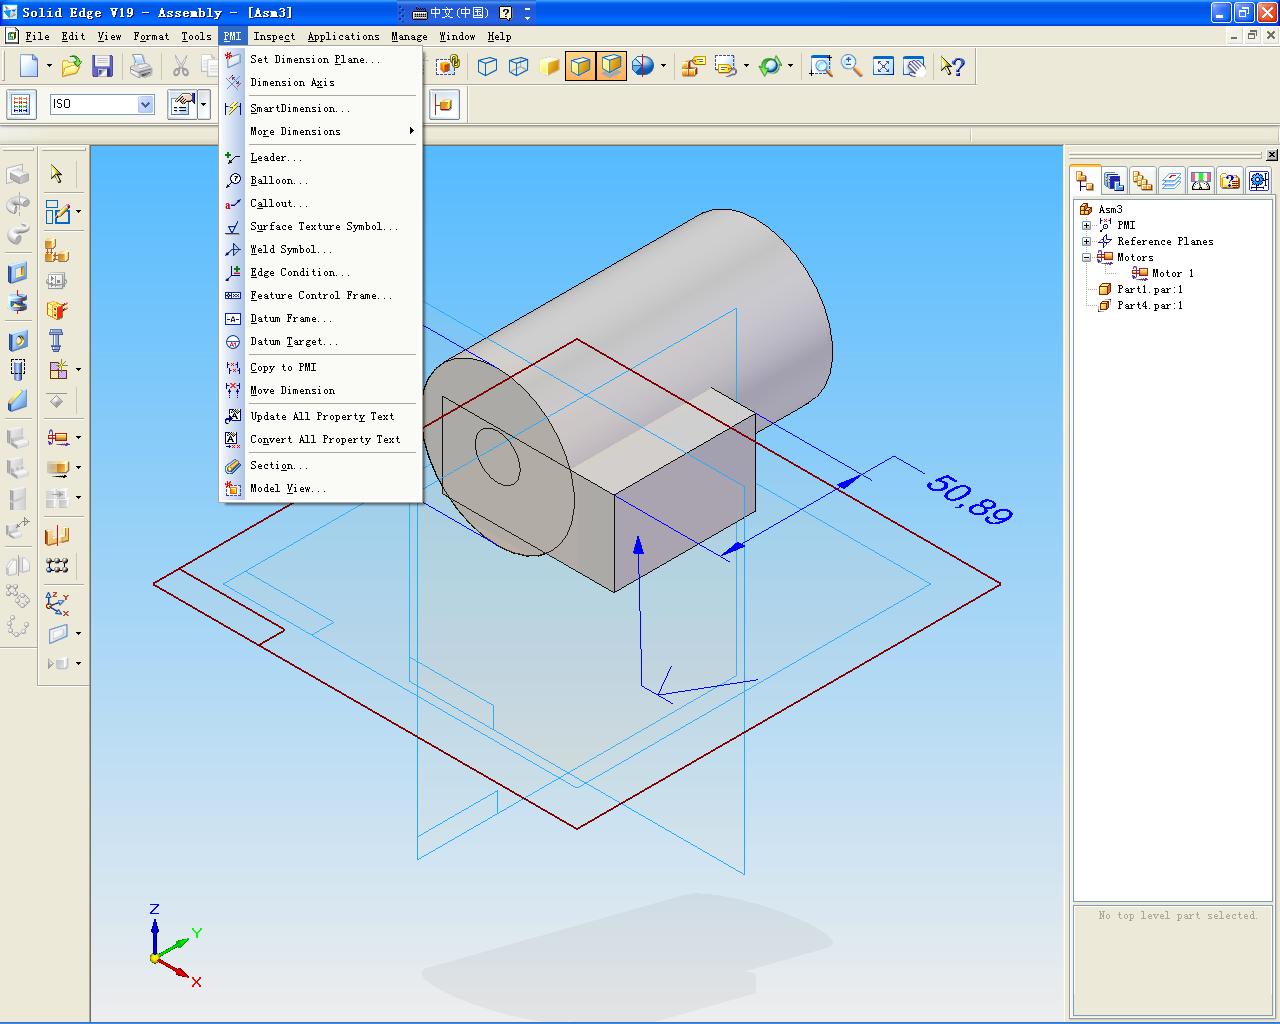
Task: Open the dropdown arrow next to New icon
Action: (x=48, y=67)
